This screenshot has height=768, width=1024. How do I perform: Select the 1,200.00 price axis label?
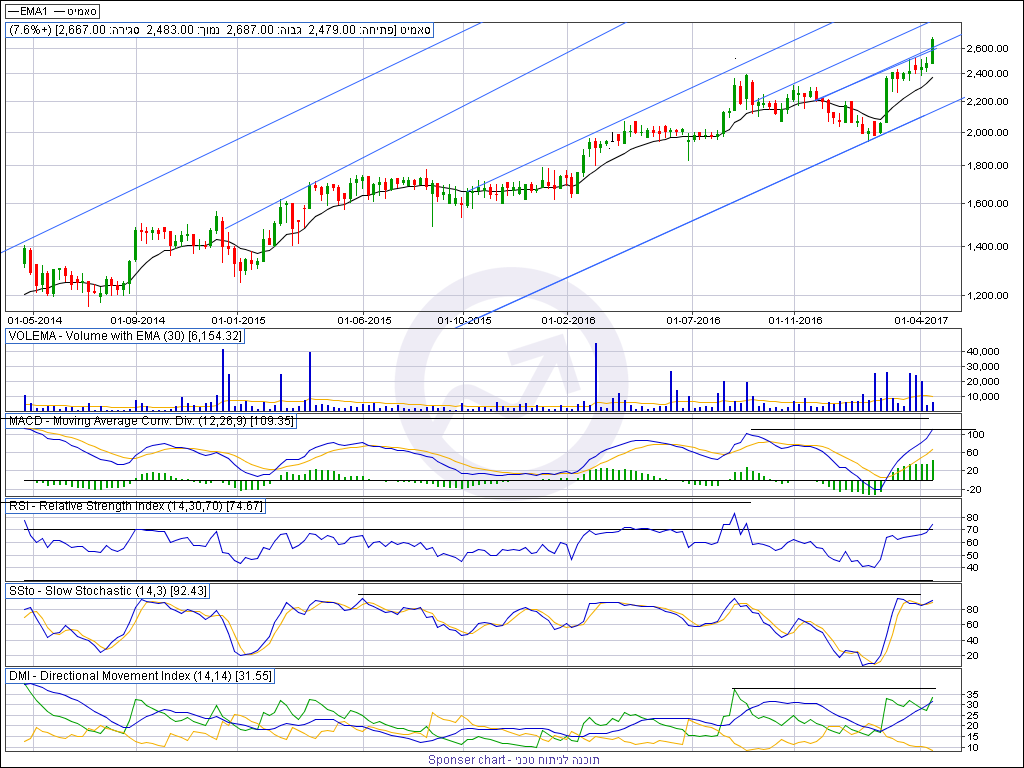(987, 296)
